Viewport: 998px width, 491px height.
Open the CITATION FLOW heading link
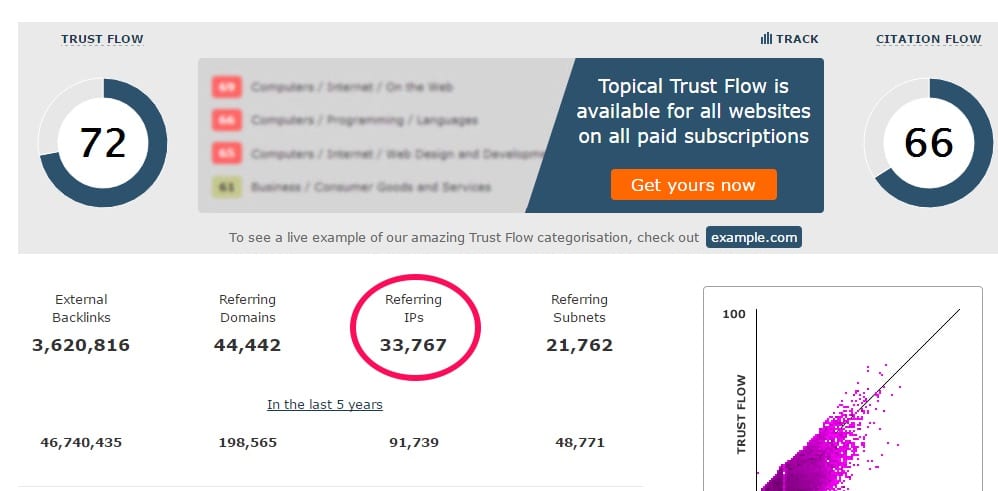[929, 39]
